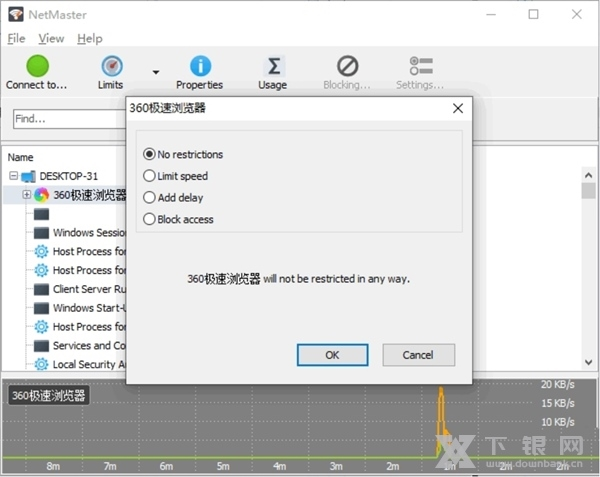The height and width of the screenshot is (477, 600).
Task: Select the Limit speed option
Action: tap(175, 176)
